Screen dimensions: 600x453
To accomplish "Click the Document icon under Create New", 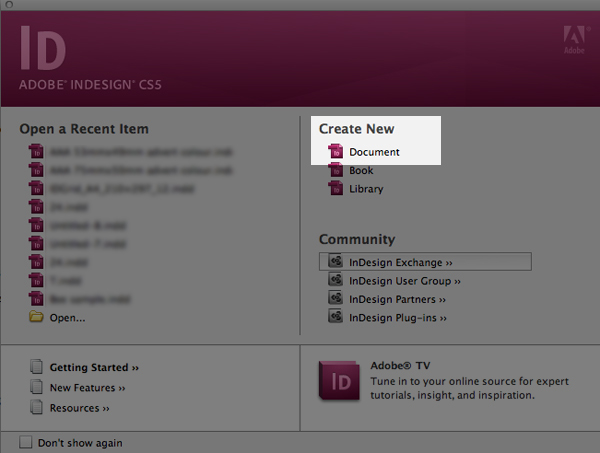I will (336, 152).
